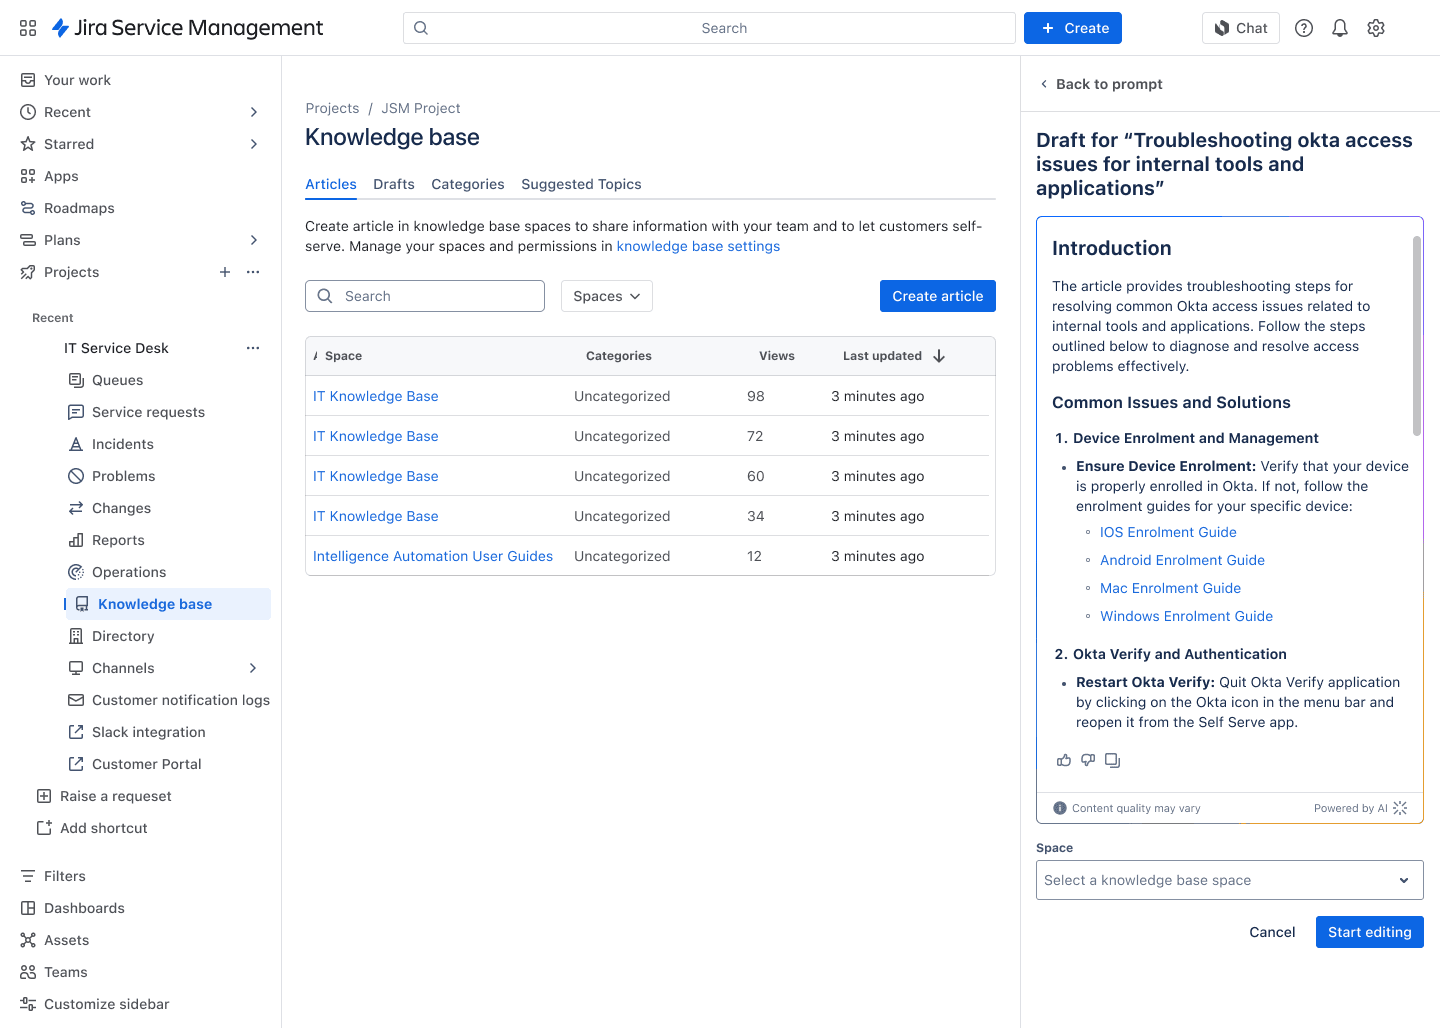Click Raise a request
The height and width of the screenshot is (1028, 1440).
pos(104,796)
